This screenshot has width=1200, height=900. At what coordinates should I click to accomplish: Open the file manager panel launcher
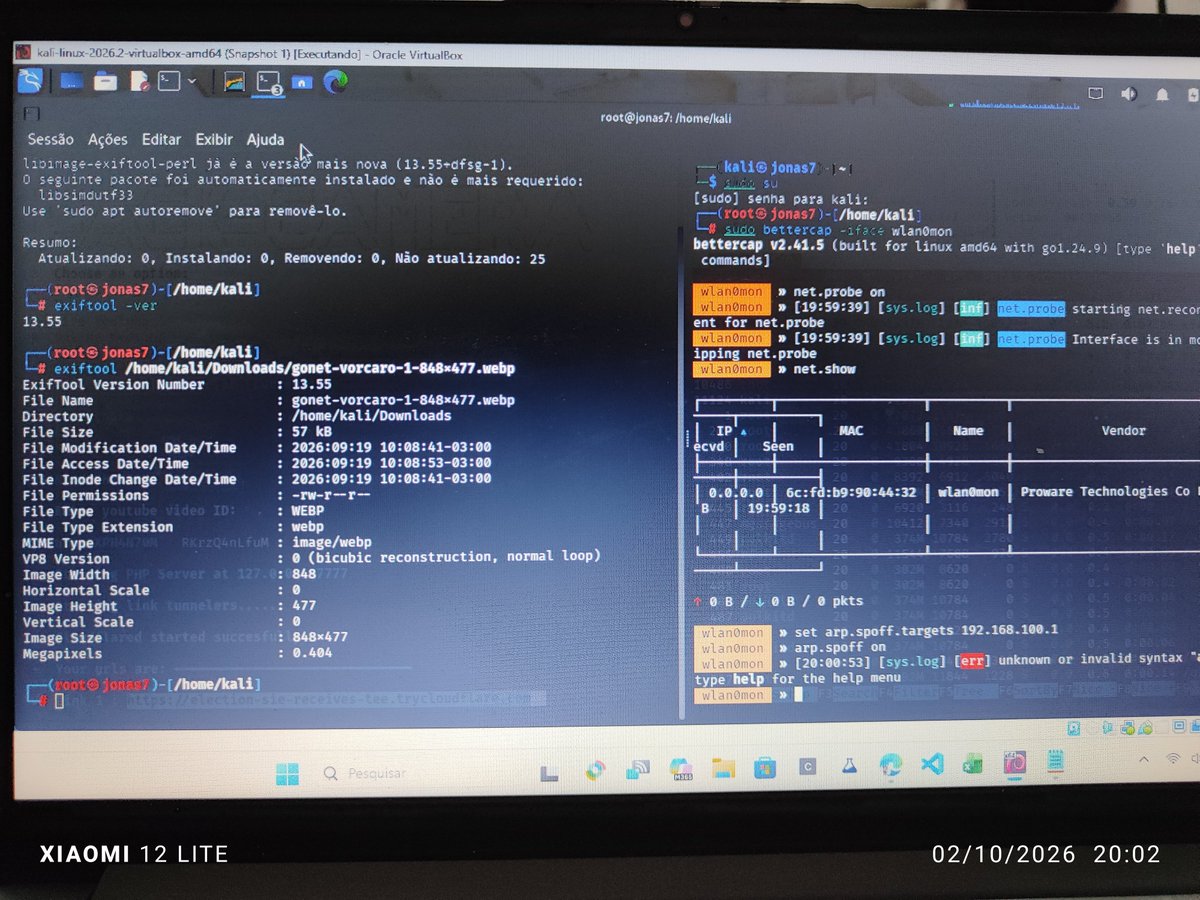coord(105,81)
